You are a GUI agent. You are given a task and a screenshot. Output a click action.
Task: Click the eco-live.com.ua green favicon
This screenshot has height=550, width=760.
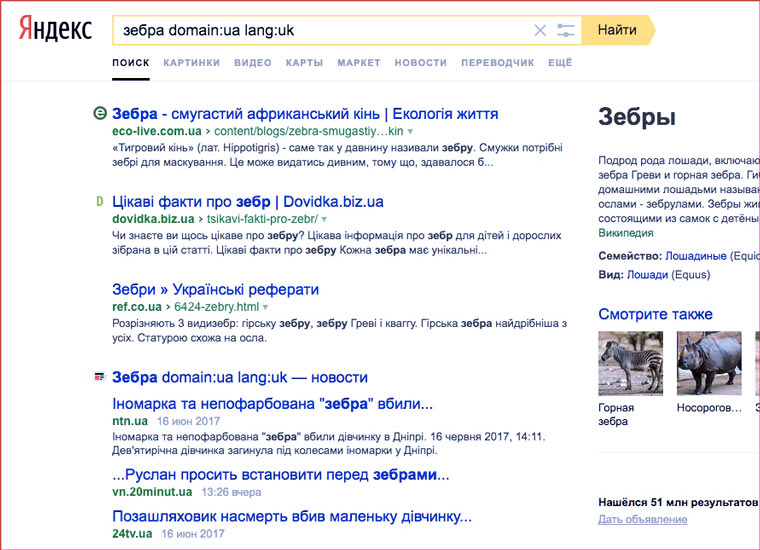99,113
